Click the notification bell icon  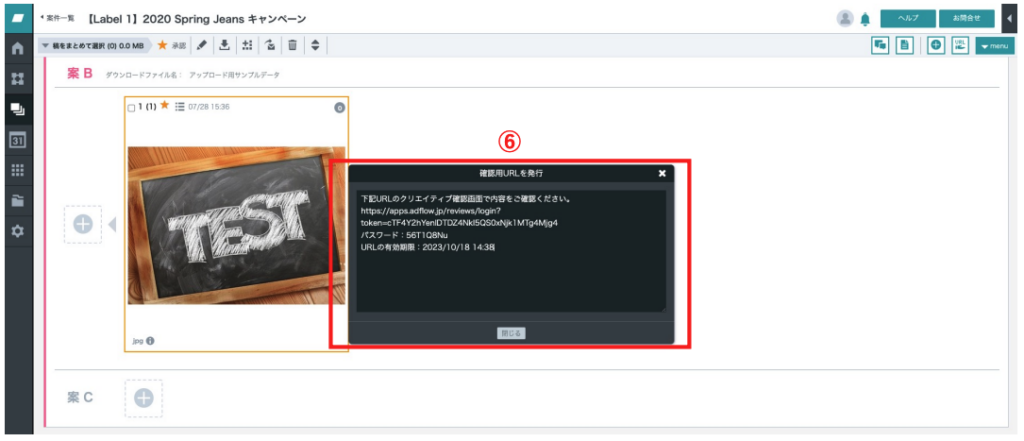pyautogui.click(x=865, y=19)
